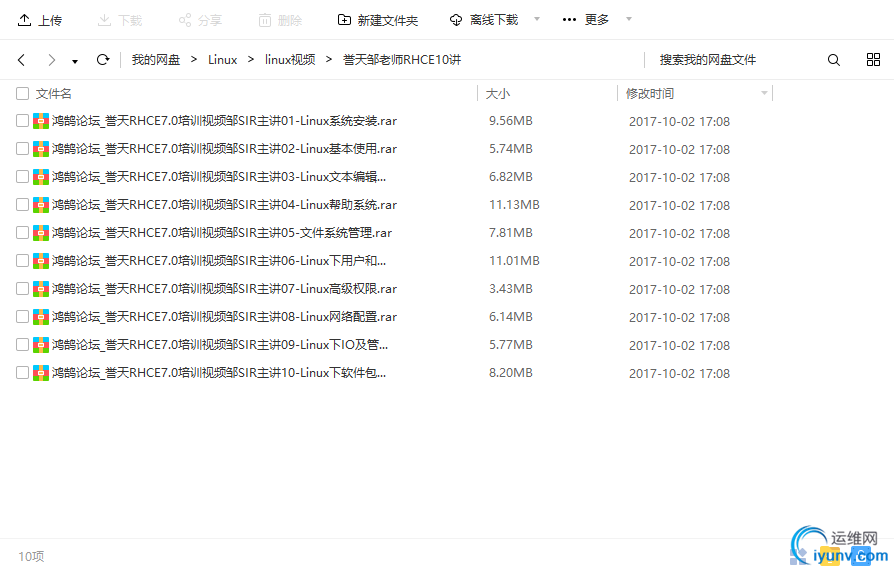Select file name 主讲07-Linux高级权限.rar

point(225,289)
